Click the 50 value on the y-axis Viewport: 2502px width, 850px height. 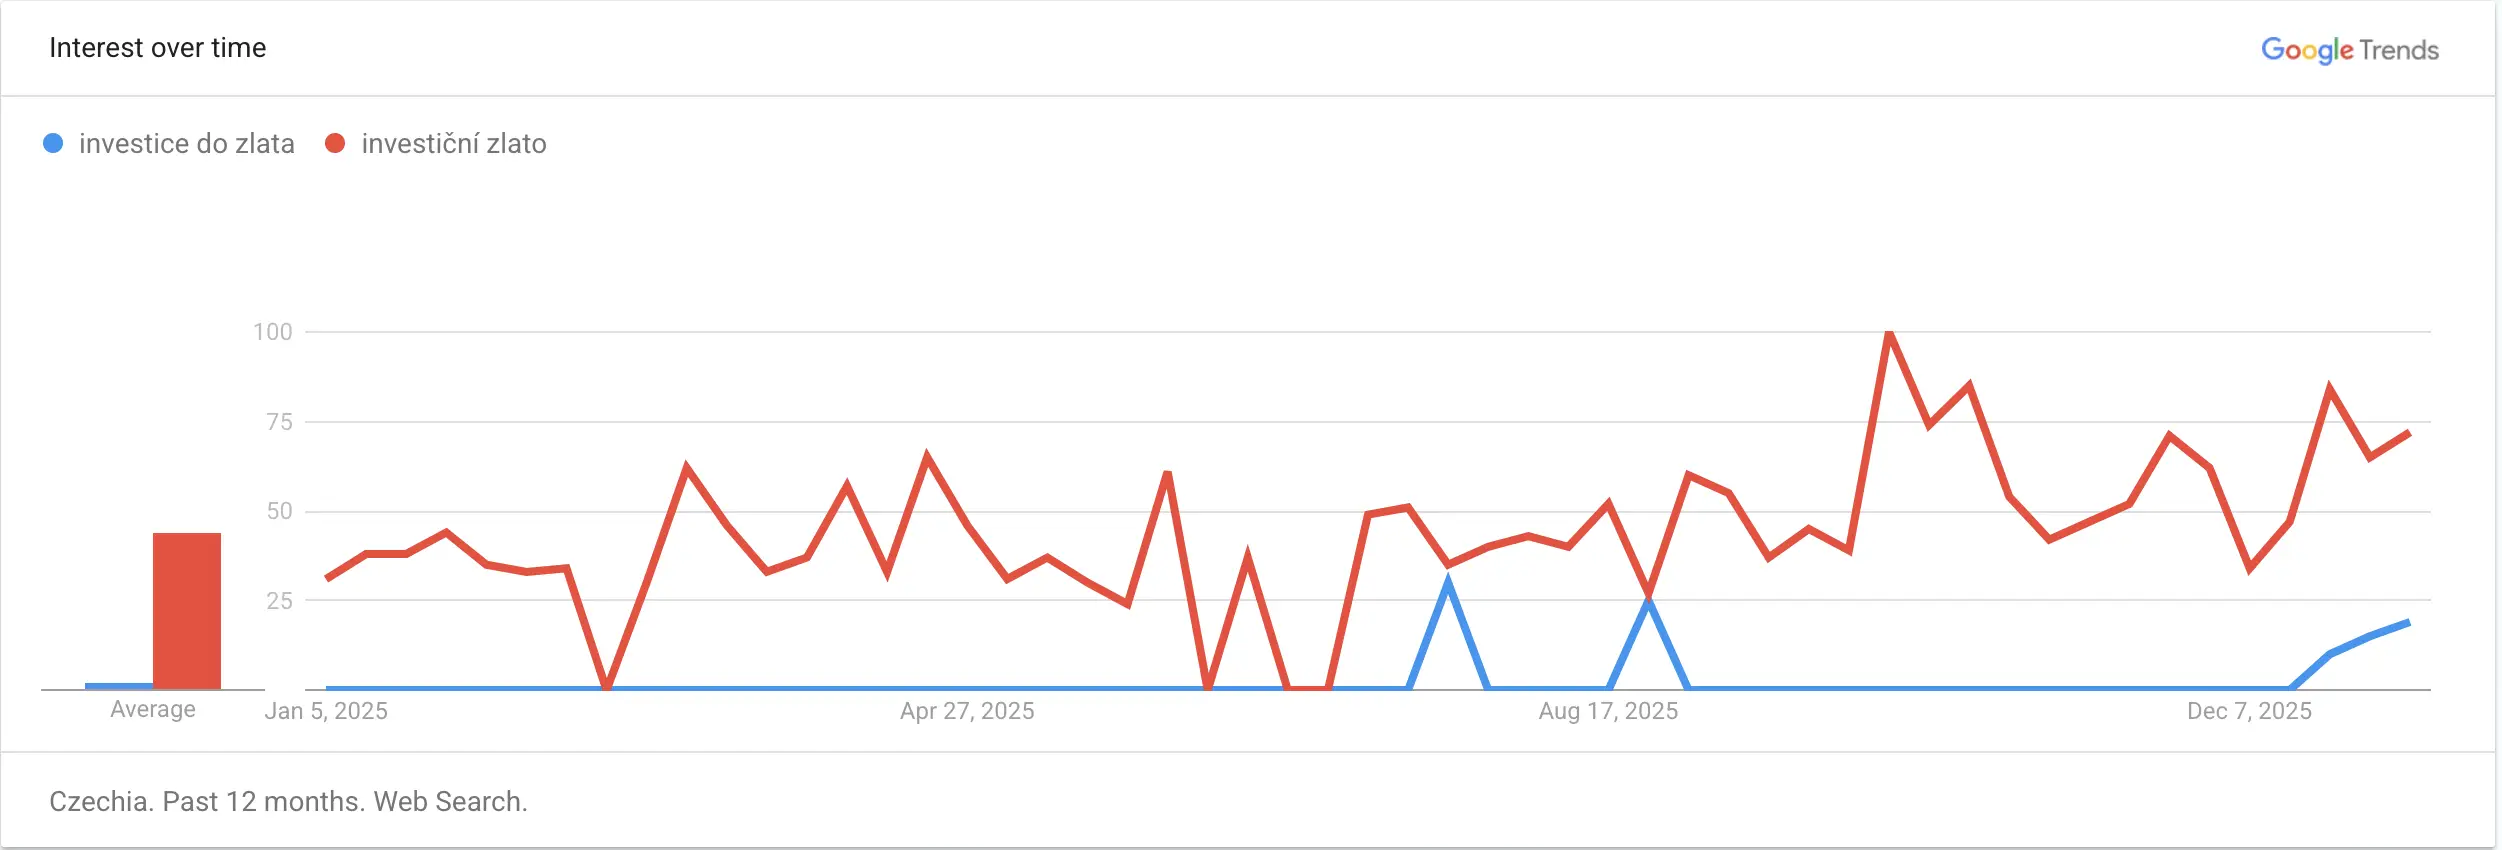coord(280,511)
